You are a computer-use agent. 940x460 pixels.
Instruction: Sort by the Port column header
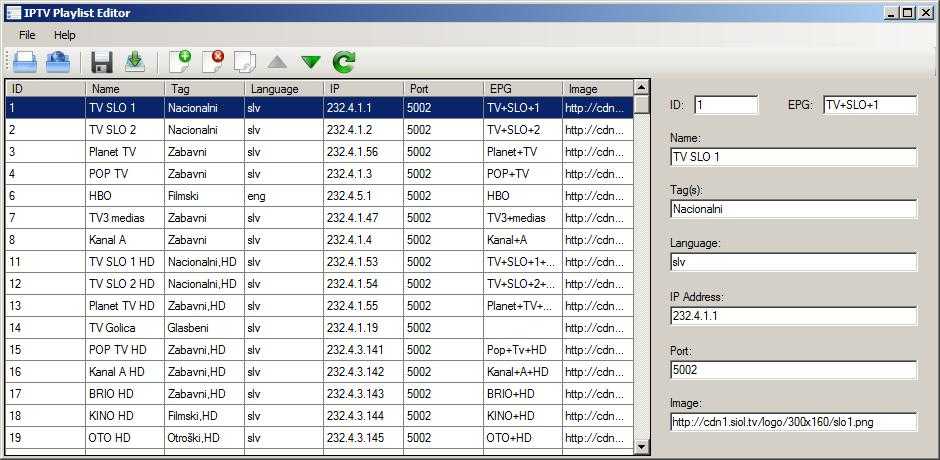443,89
